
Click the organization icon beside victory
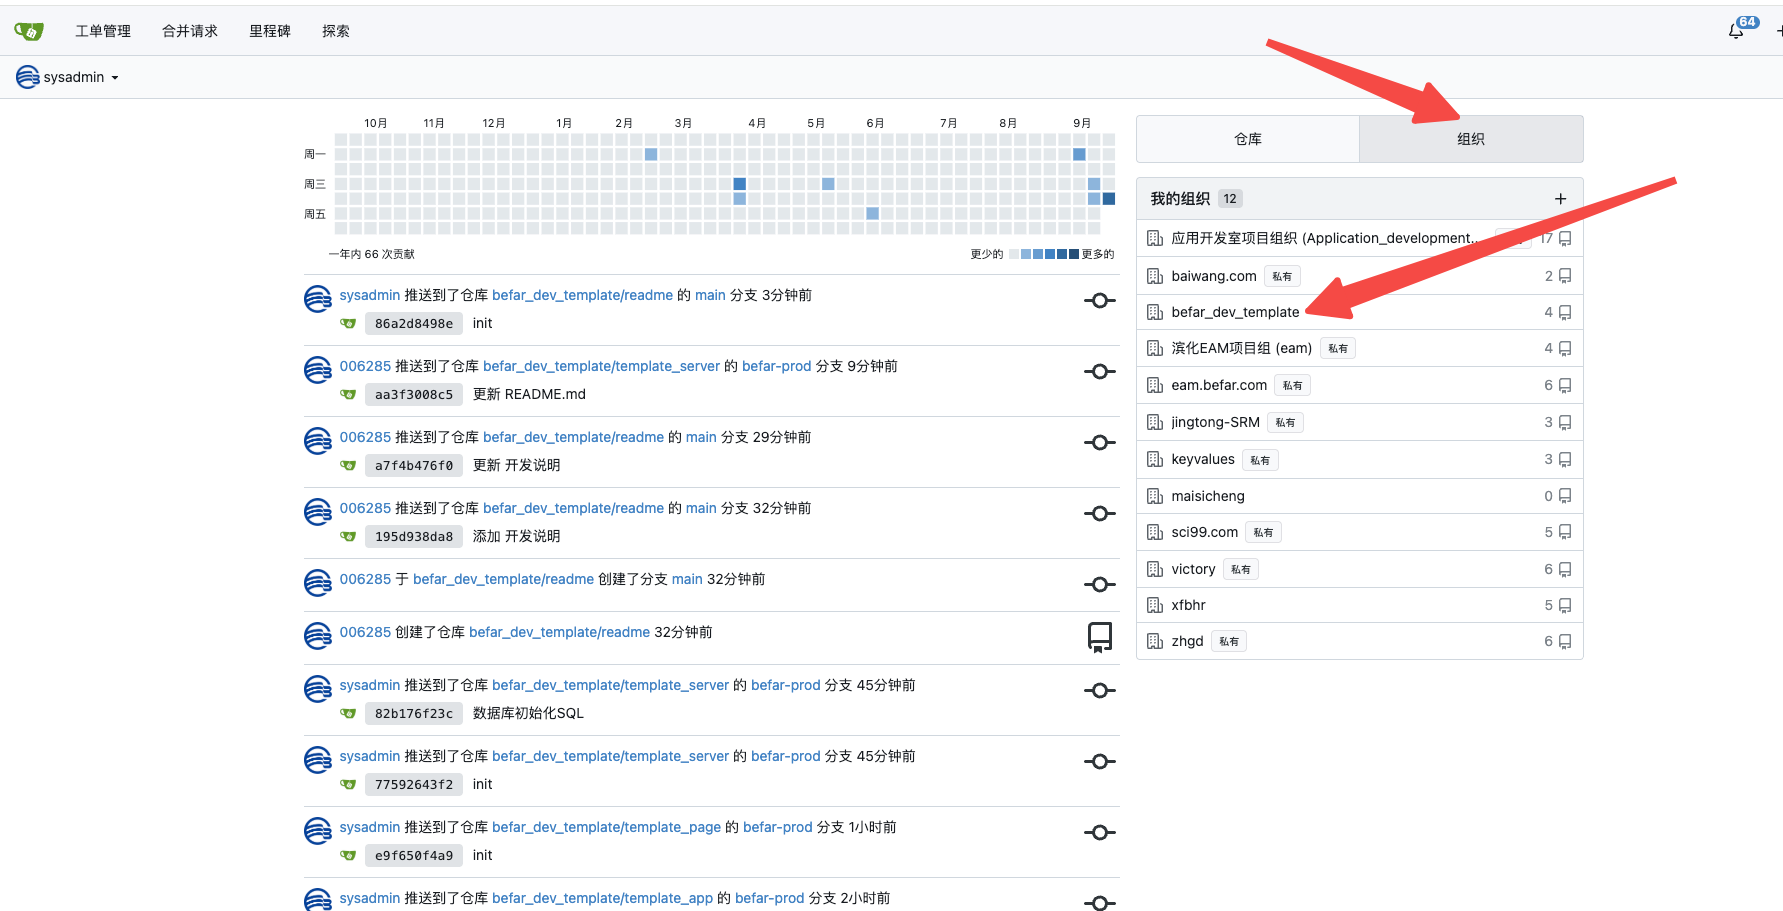1155,569
